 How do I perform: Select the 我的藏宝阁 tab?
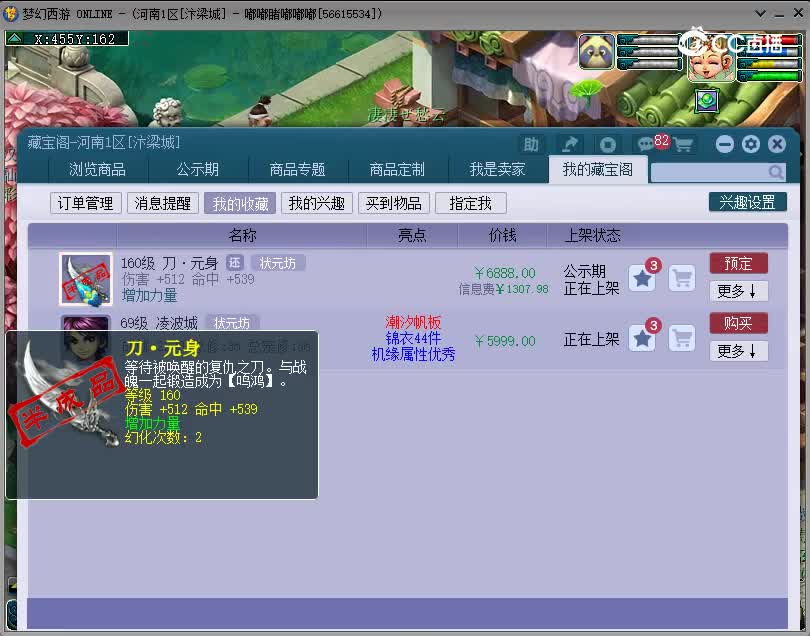(598, 169)
